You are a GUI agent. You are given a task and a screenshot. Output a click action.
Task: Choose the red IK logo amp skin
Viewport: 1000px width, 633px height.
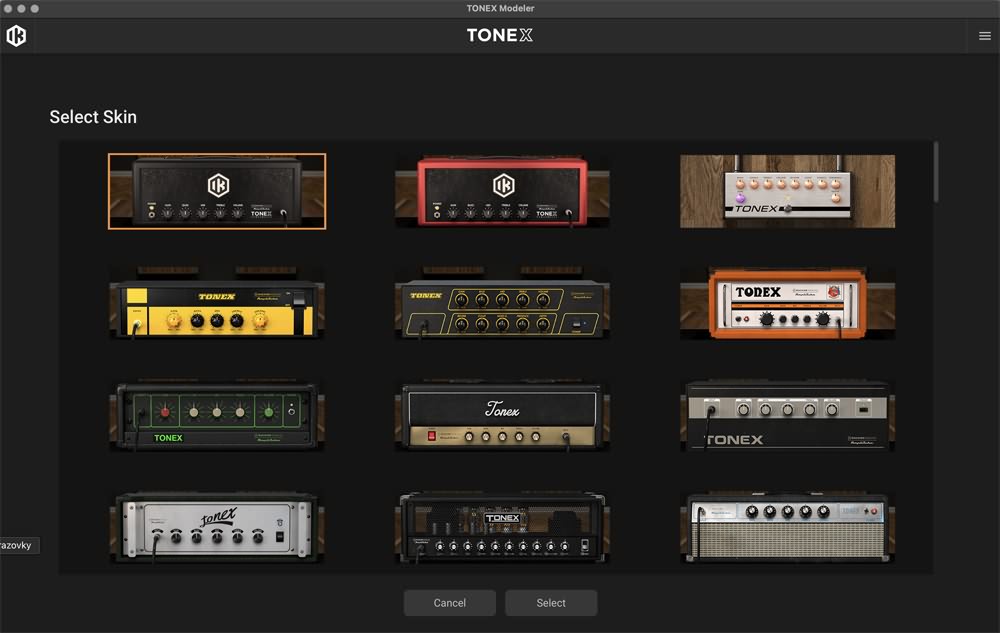(x=502, y=191)
